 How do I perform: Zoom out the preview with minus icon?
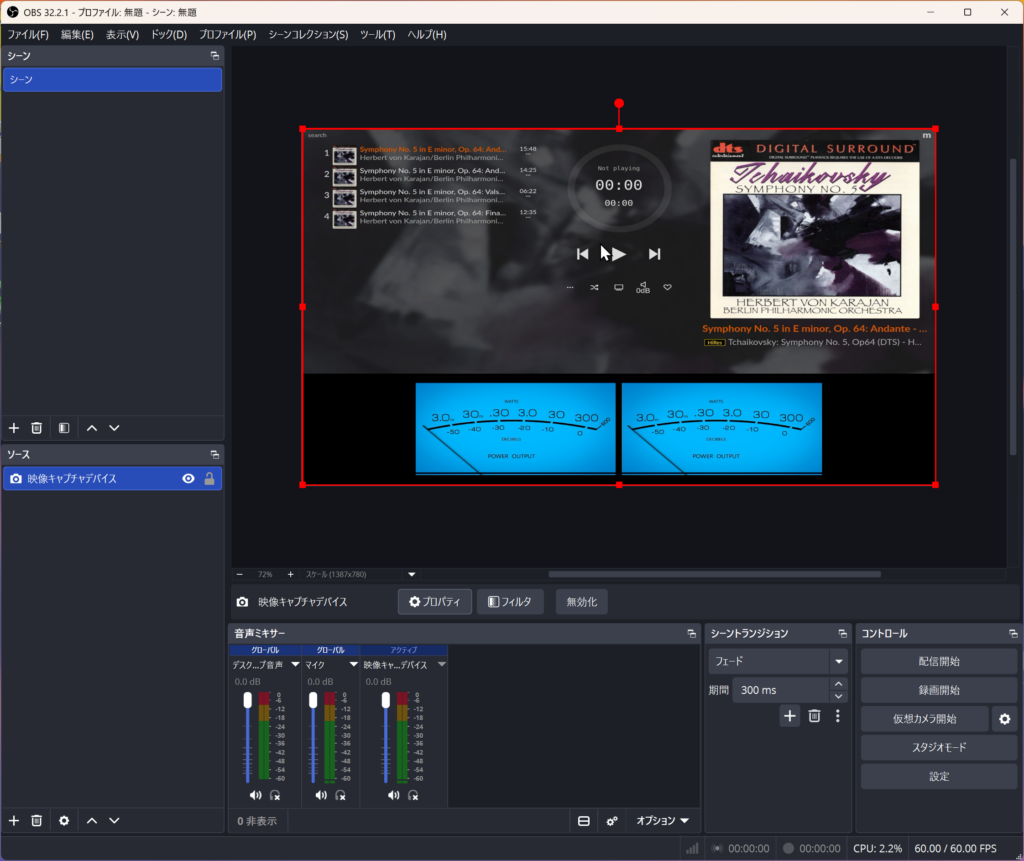coord(240,574)
